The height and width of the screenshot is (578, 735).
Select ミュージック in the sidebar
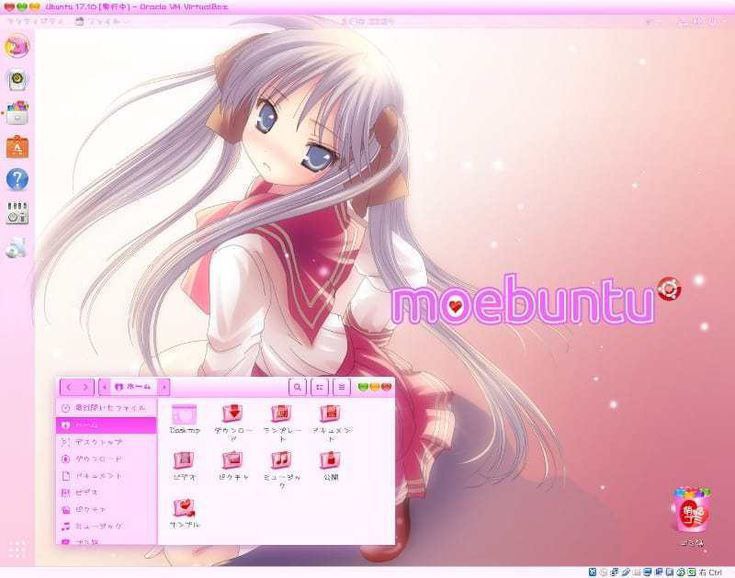(106, 526)
